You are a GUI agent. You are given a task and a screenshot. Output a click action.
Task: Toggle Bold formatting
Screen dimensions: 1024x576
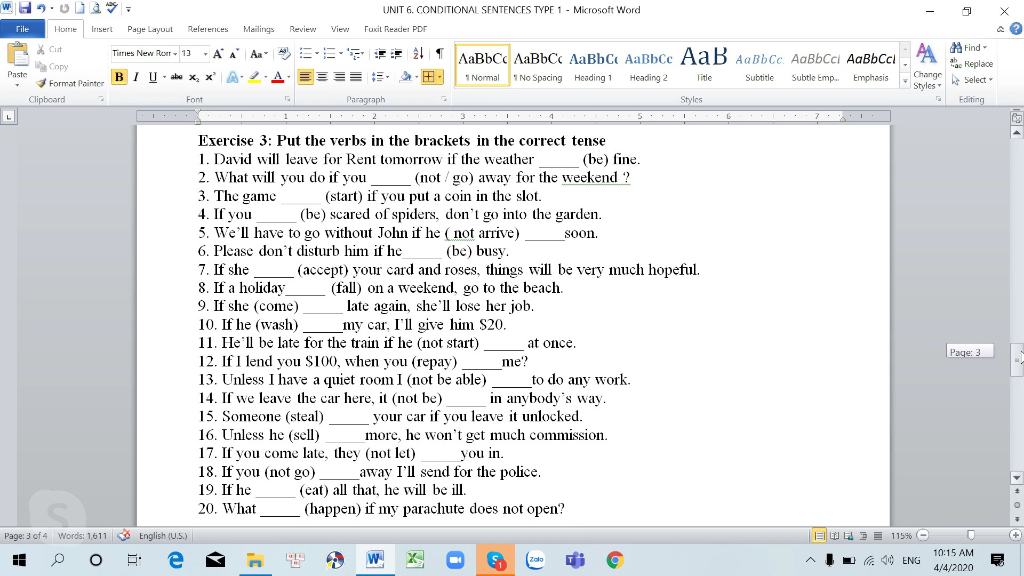[119, 77]
